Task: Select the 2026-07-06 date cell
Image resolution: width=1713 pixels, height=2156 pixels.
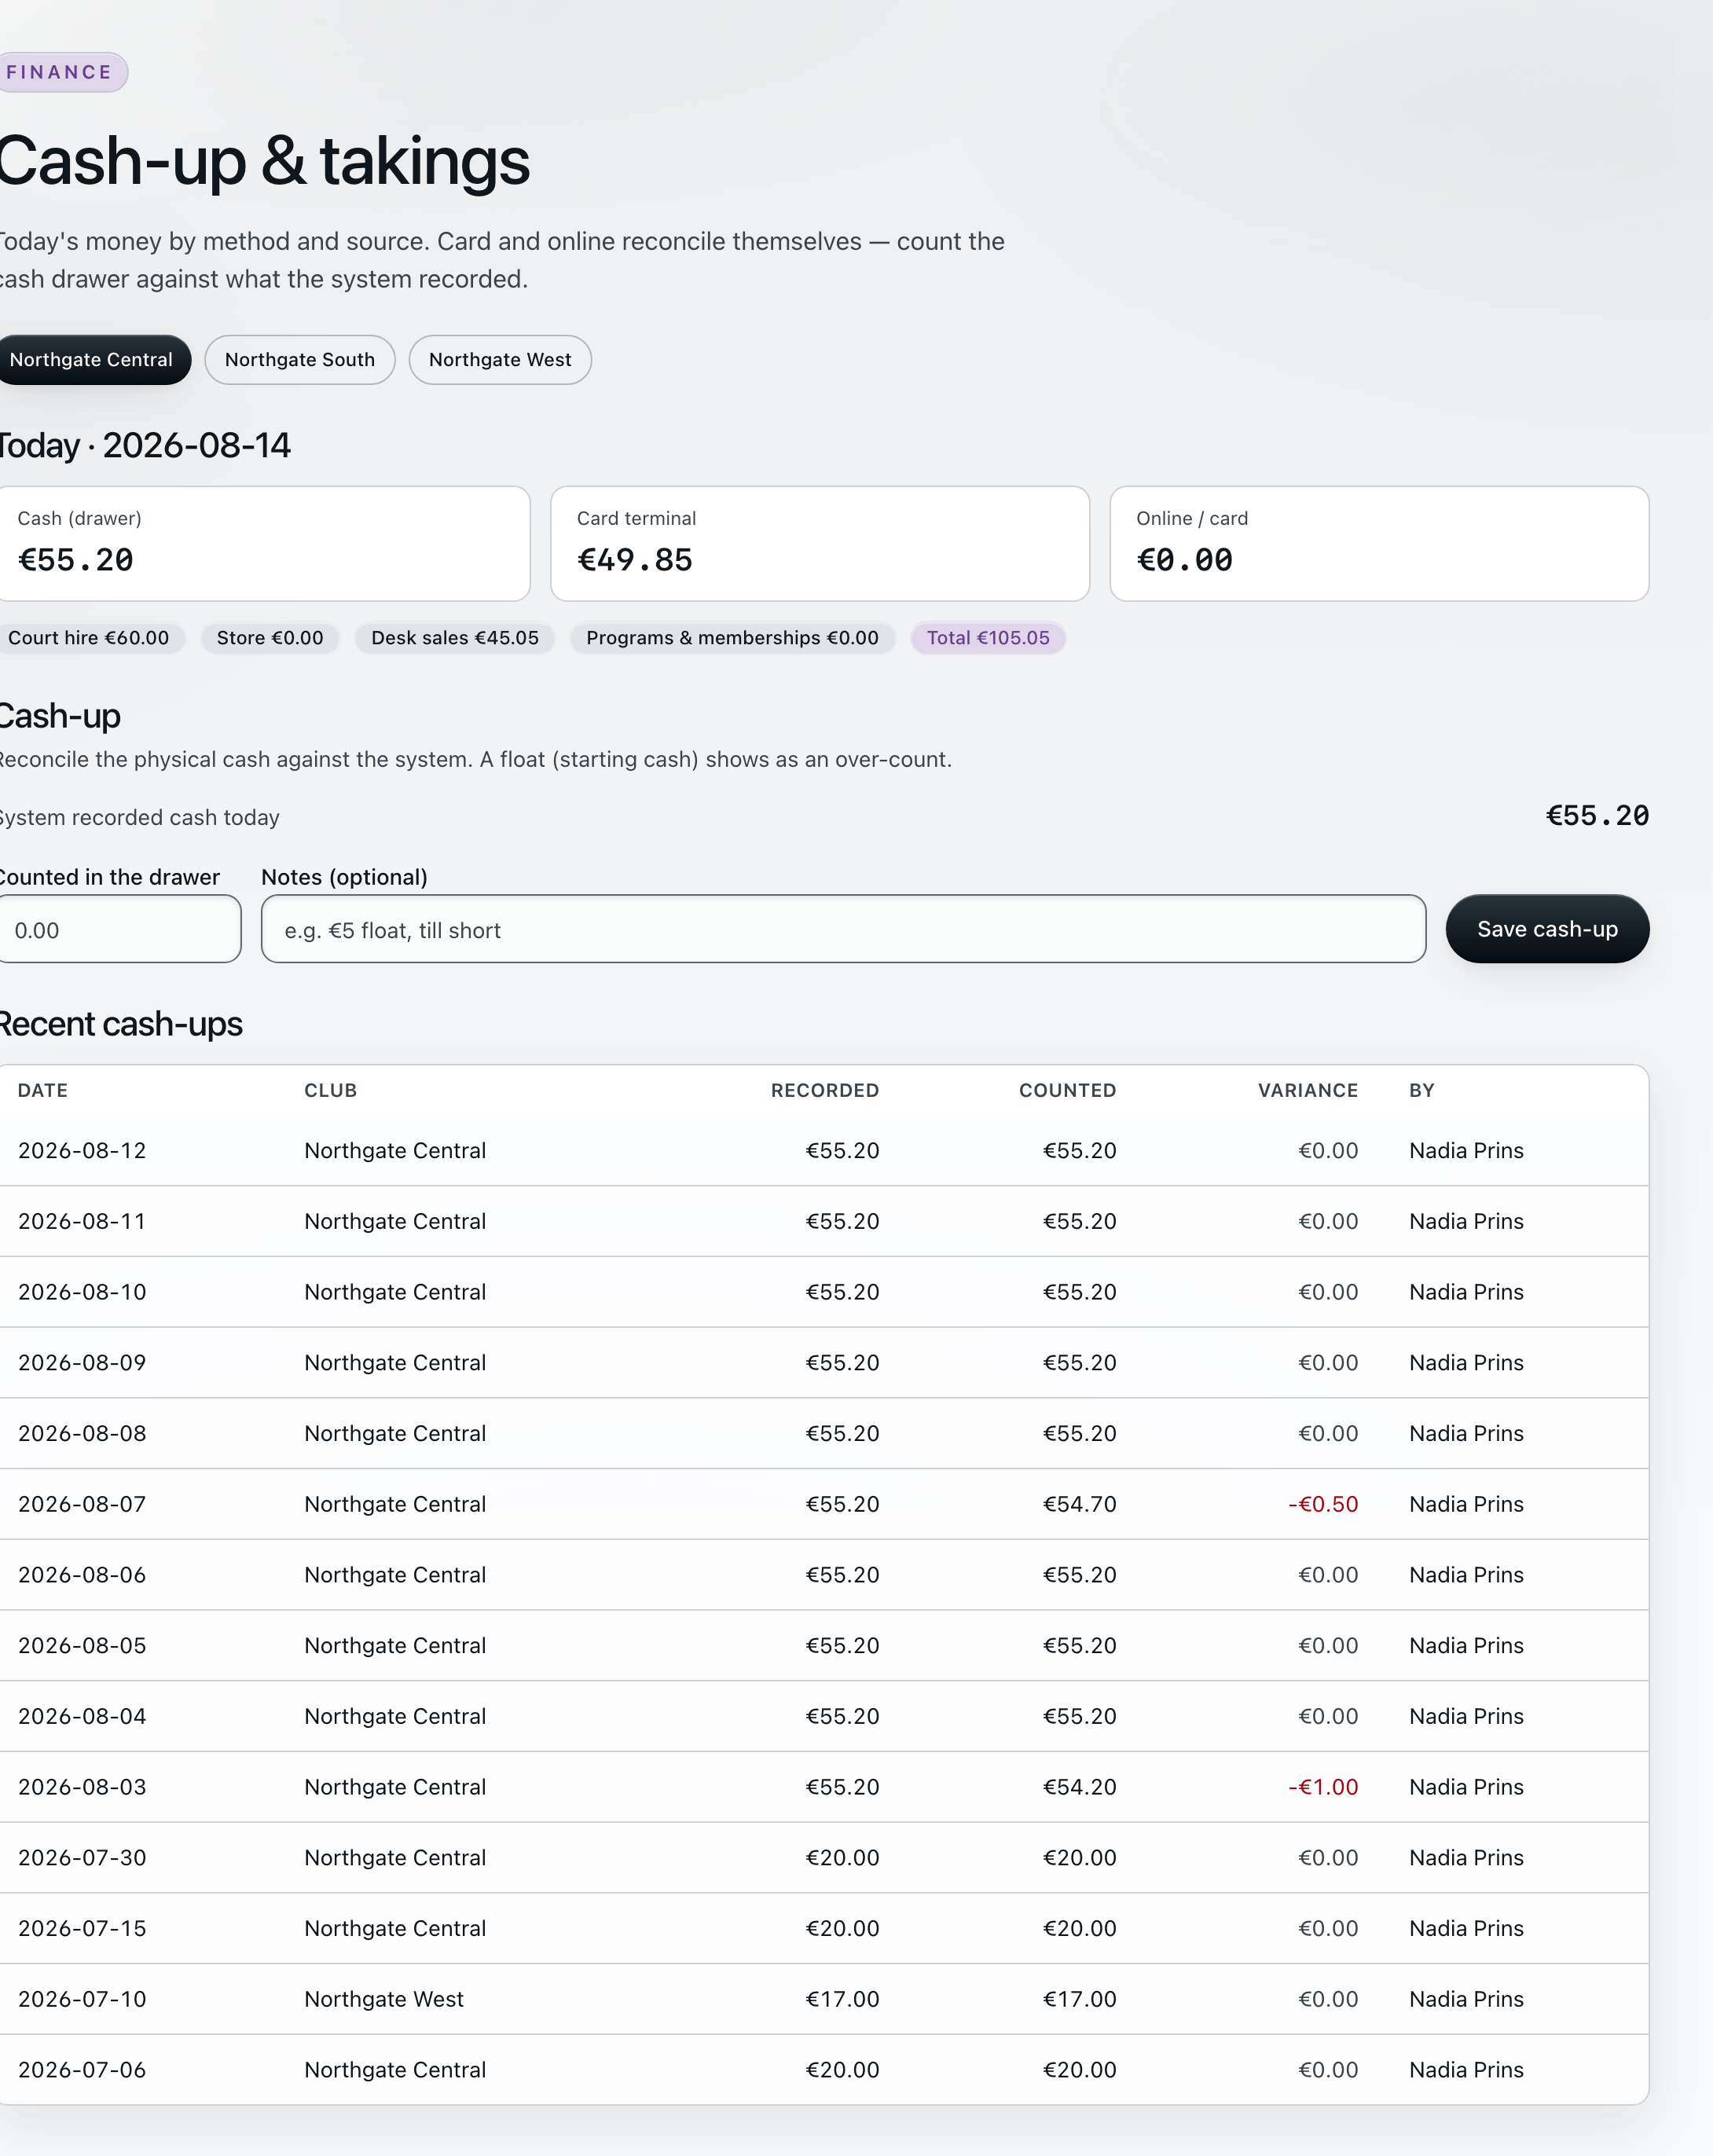Action: click(x=82, y=2070)
